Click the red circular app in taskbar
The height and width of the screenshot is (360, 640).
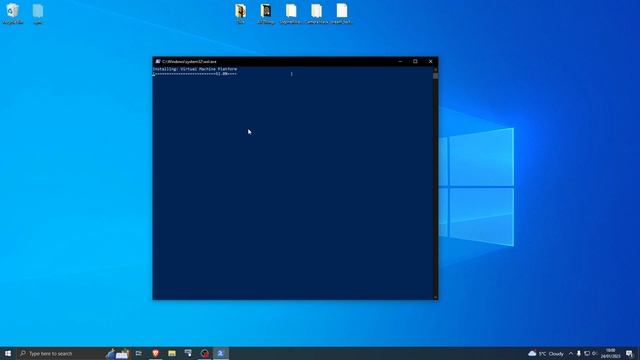[204, 353]
